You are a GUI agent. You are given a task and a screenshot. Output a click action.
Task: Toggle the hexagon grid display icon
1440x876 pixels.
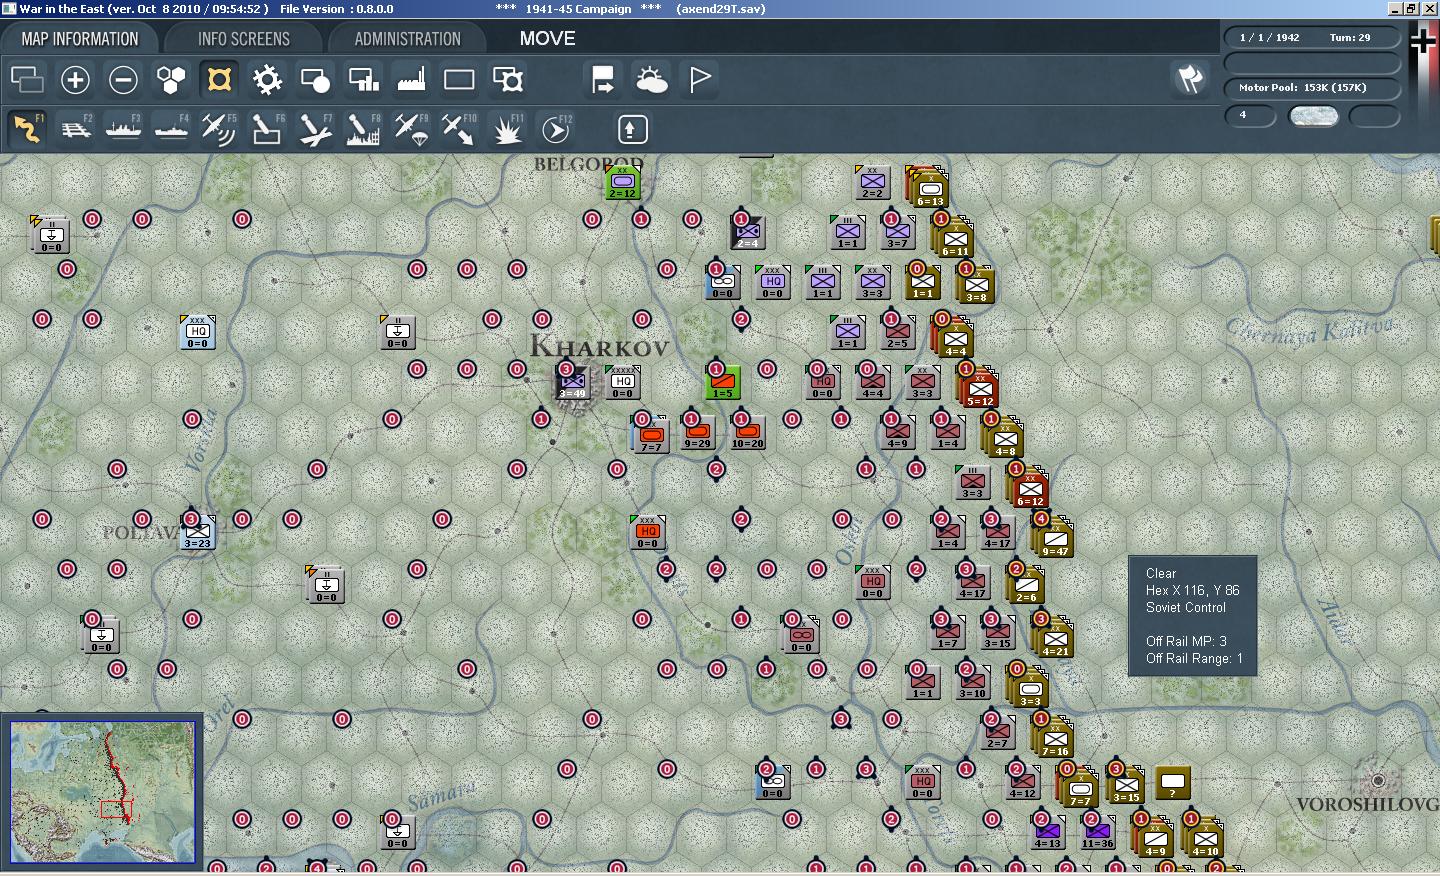pos(171,79)
